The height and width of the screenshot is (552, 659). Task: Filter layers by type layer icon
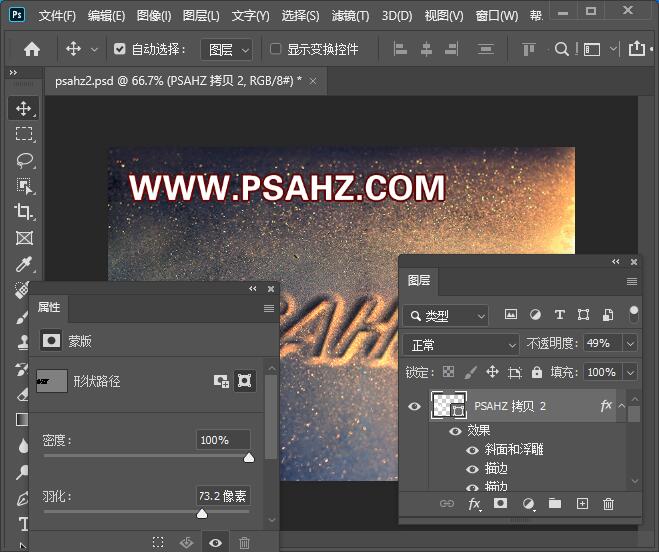tap(559, 314)
